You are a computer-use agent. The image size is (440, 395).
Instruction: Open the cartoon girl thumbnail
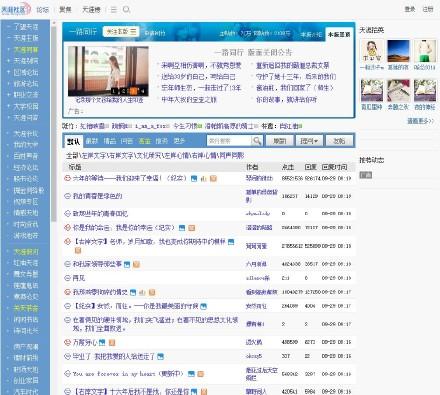[x=372, y=51]
